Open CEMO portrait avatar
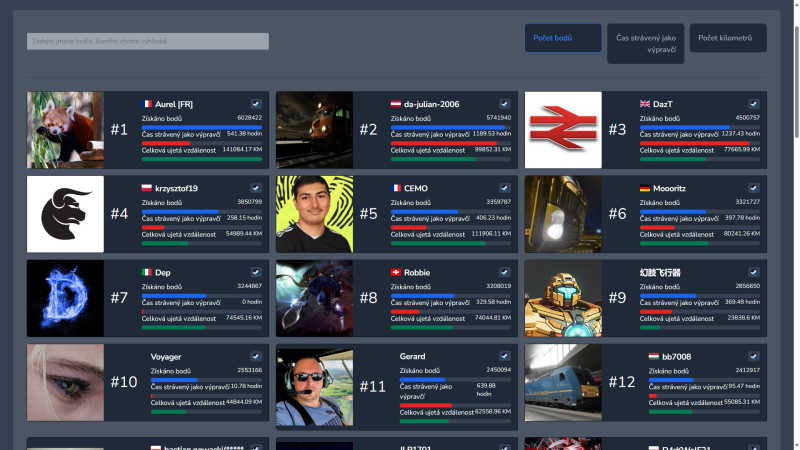 (314, 214)
